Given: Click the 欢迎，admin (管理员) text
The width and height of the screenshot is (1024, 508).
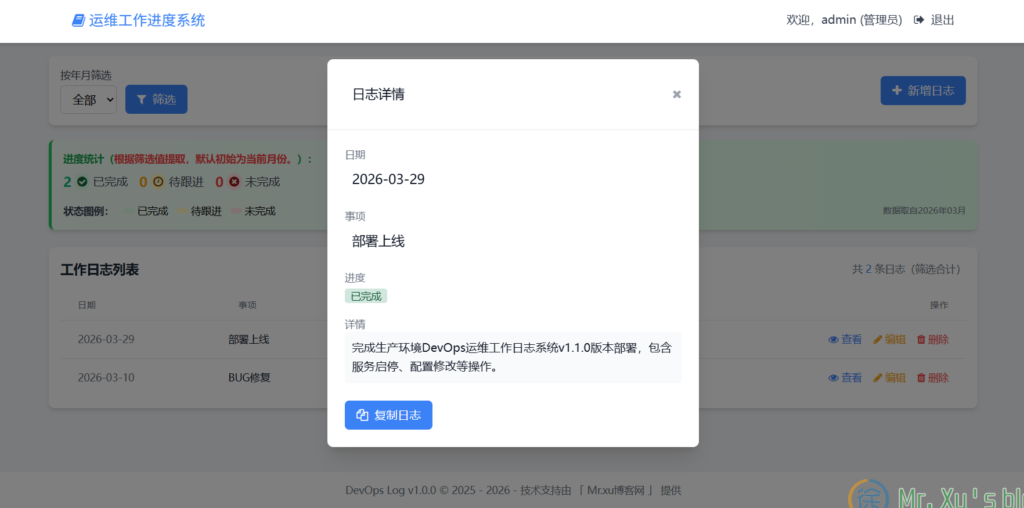Looking at the screenshot, I should point(844,20).
